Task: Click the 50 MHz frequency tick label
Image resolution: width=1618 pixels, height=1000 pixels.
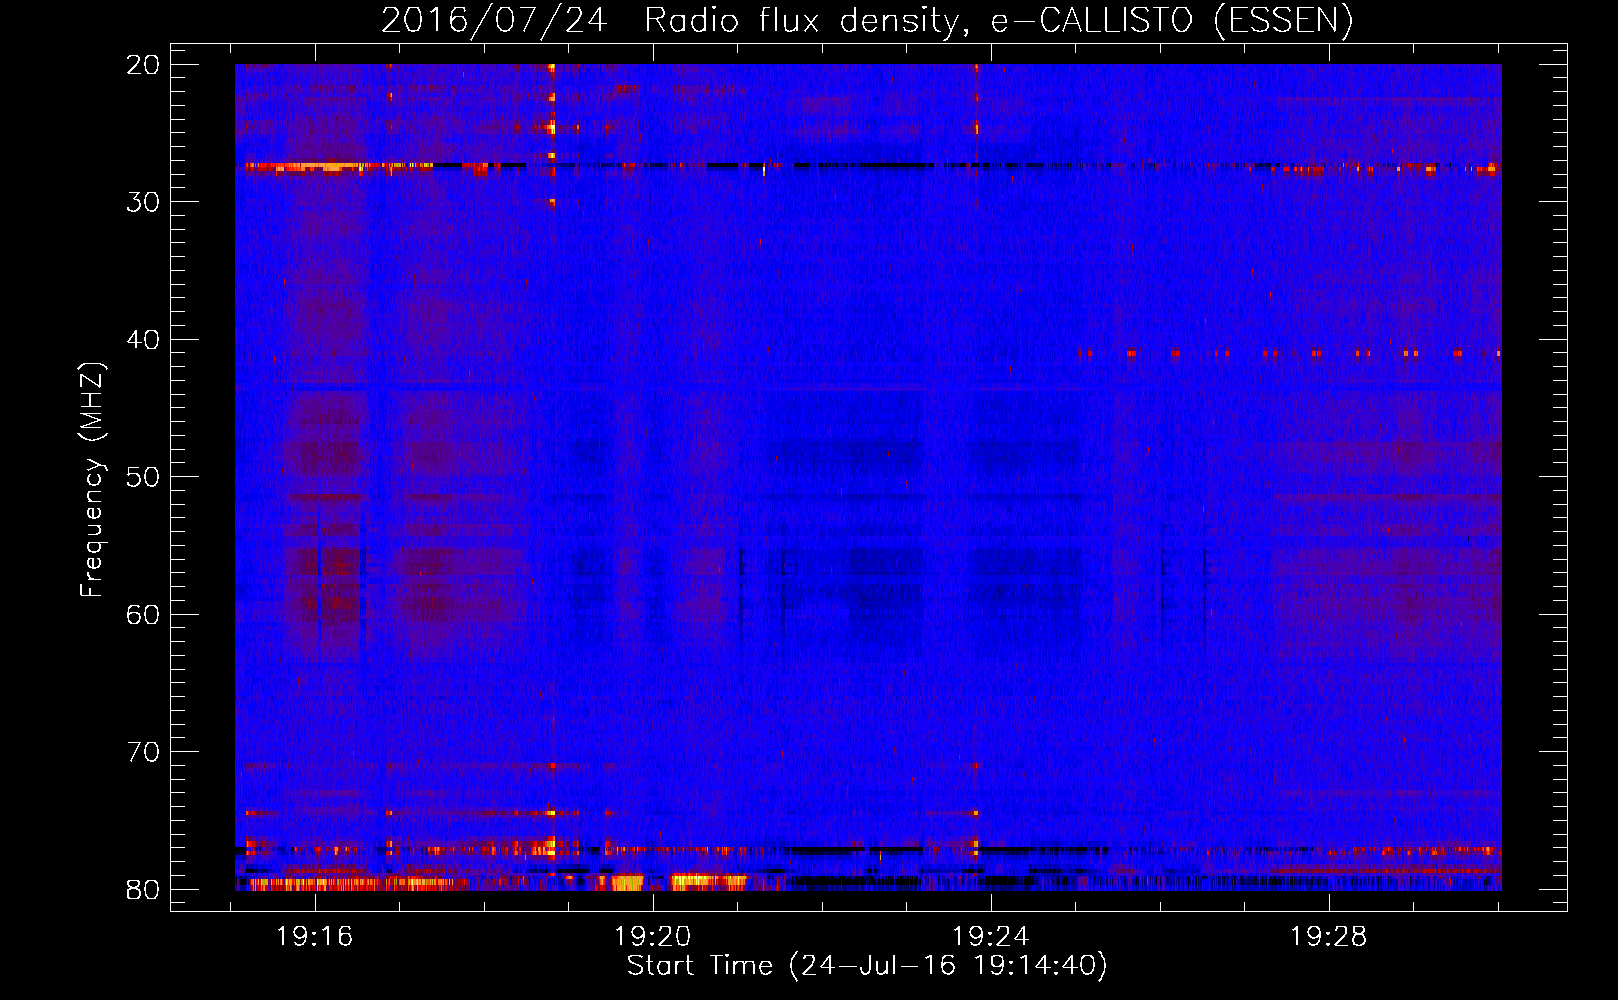Action: click(143, 477)
